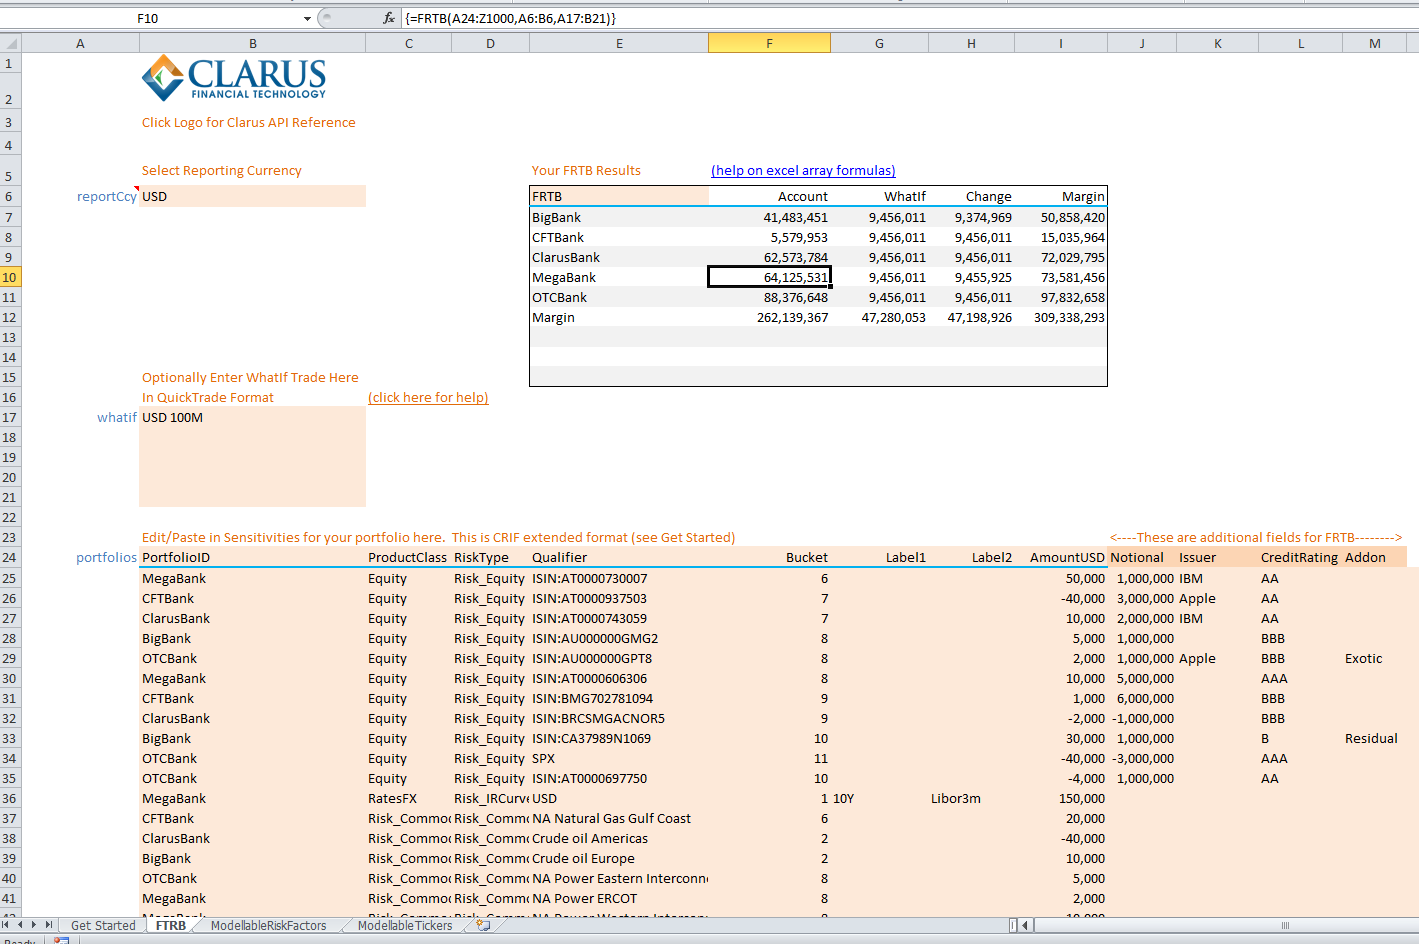Select the Libor3m label cell

(971, 798)
